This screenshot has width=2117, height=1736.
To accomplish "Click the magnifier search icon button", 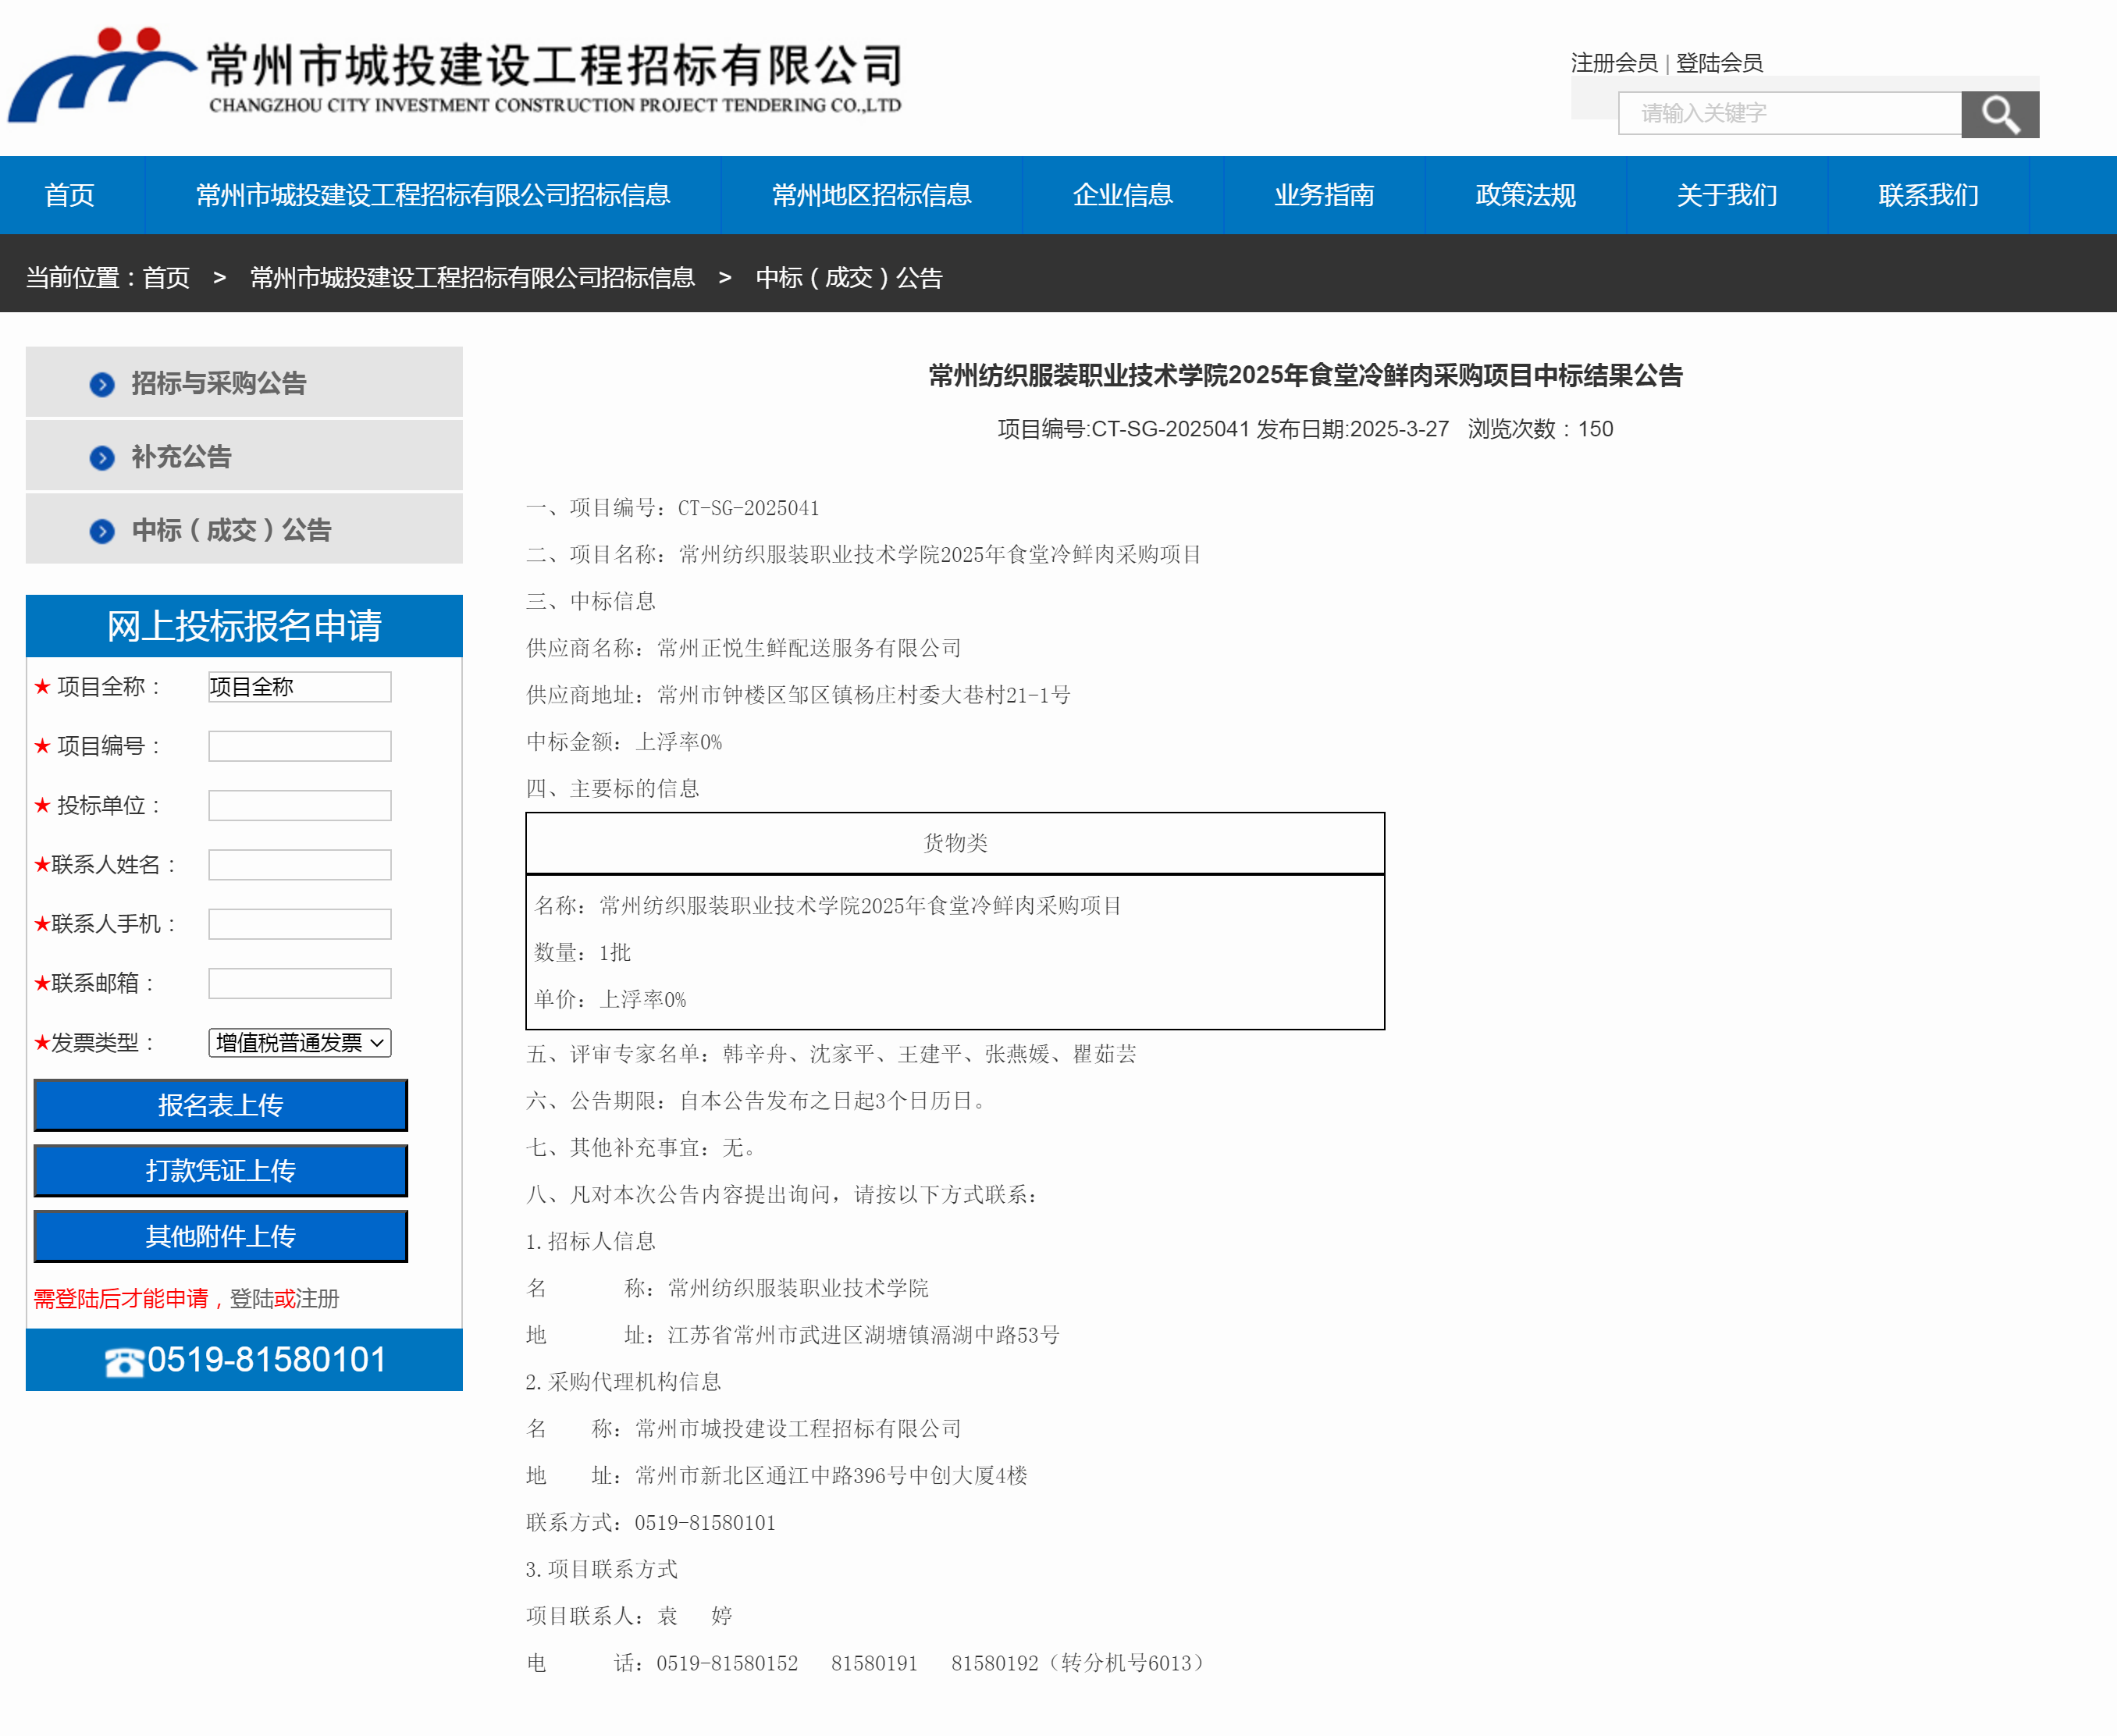I will tap(1999, 114).
